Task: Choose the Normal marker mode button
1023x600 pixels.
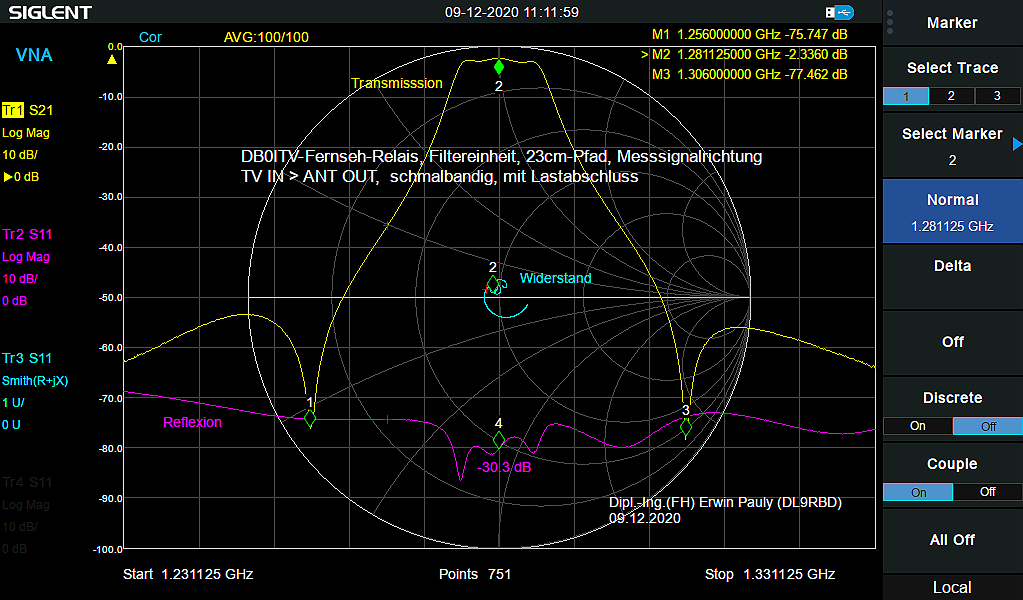Action: (x=953, y=212)
